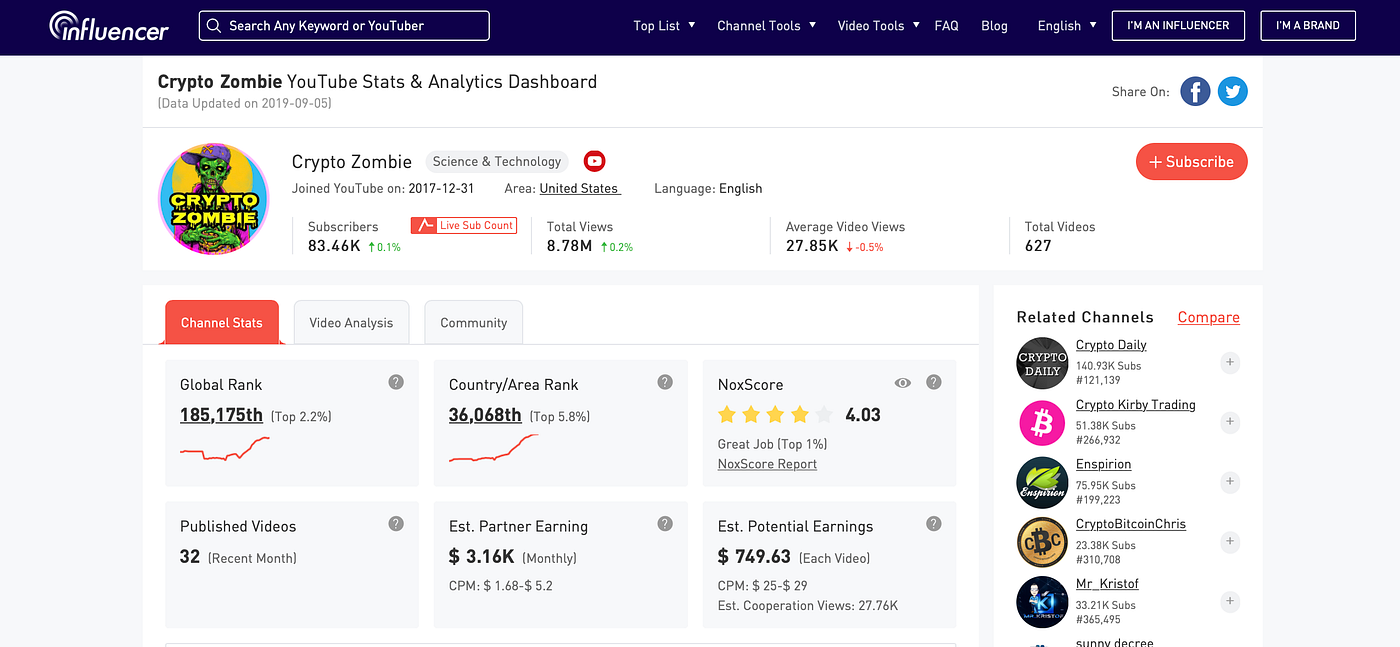Screen dimensions: 1400x647
Task: Open the red YouTube channel icon
Action: click(594, 161)
